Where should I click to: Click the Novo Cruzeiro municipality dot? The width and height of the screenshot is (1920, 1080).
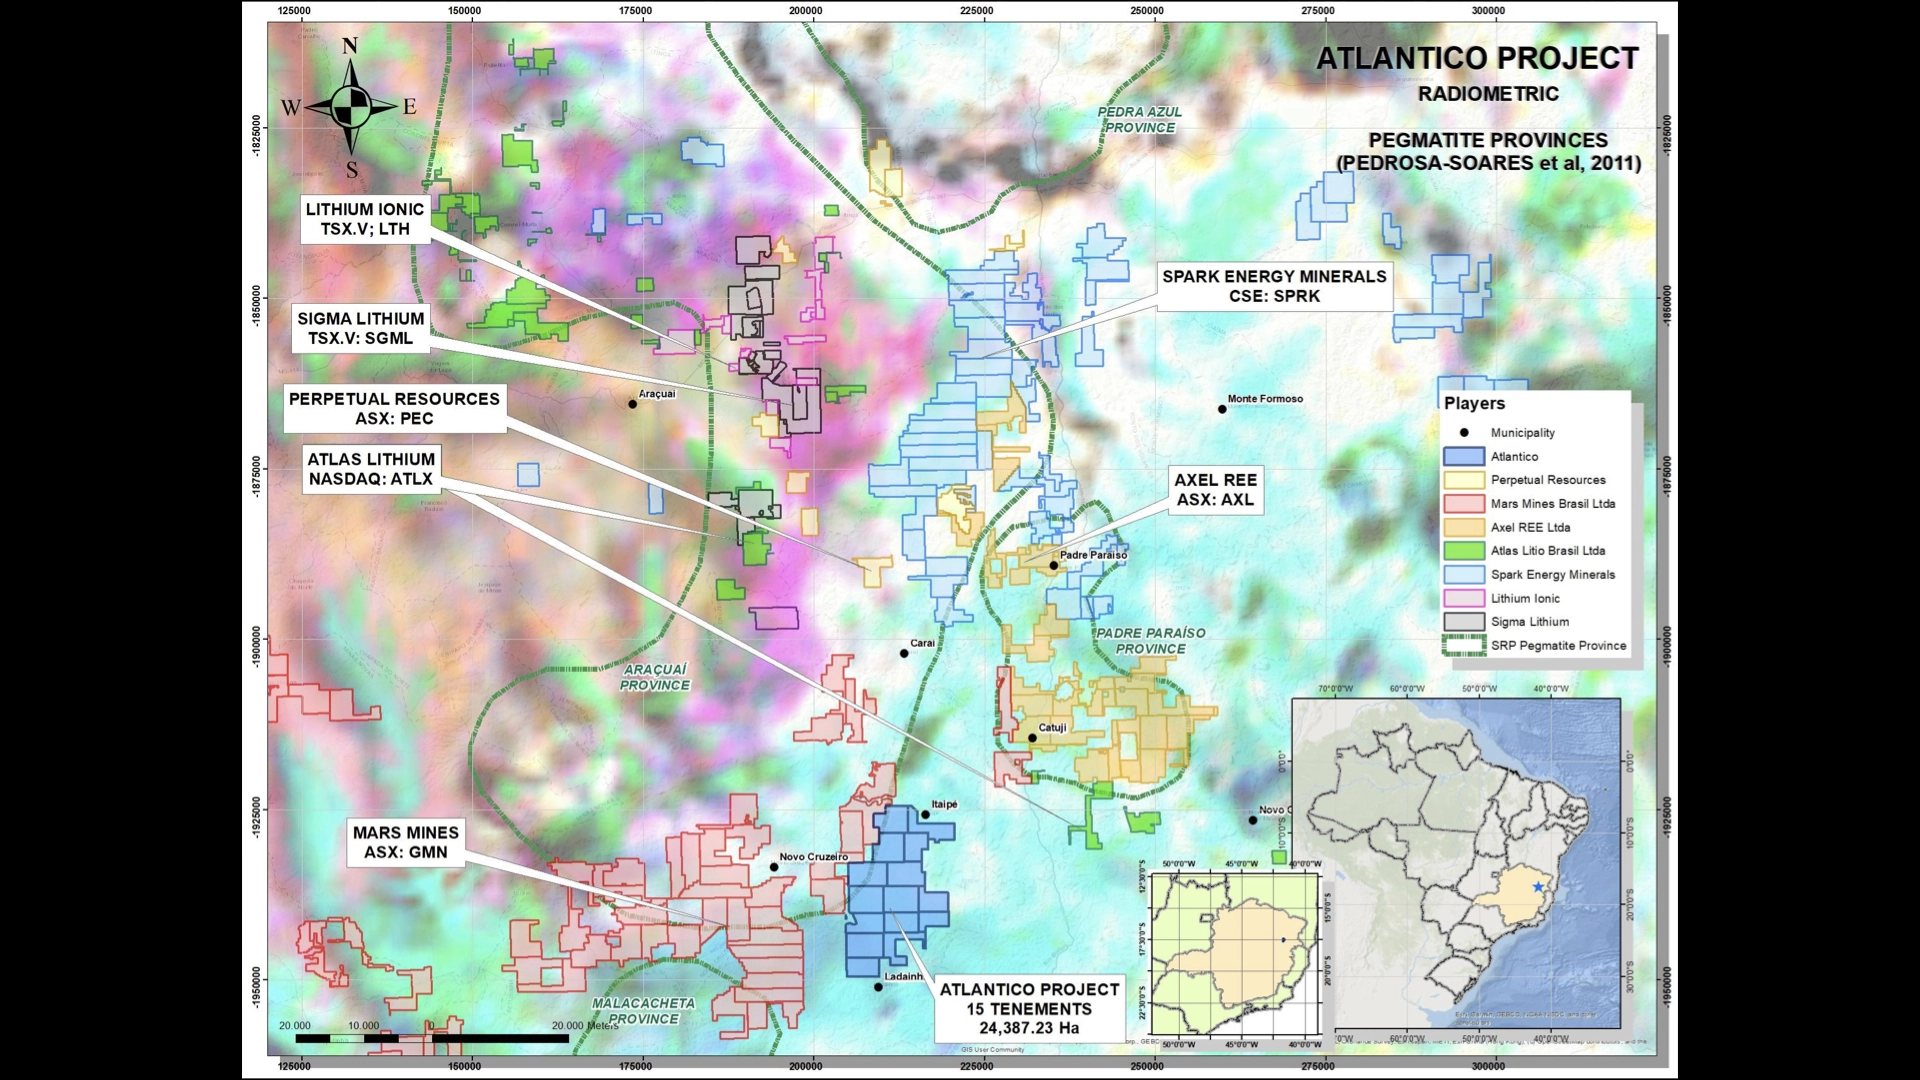pos(774,867)
